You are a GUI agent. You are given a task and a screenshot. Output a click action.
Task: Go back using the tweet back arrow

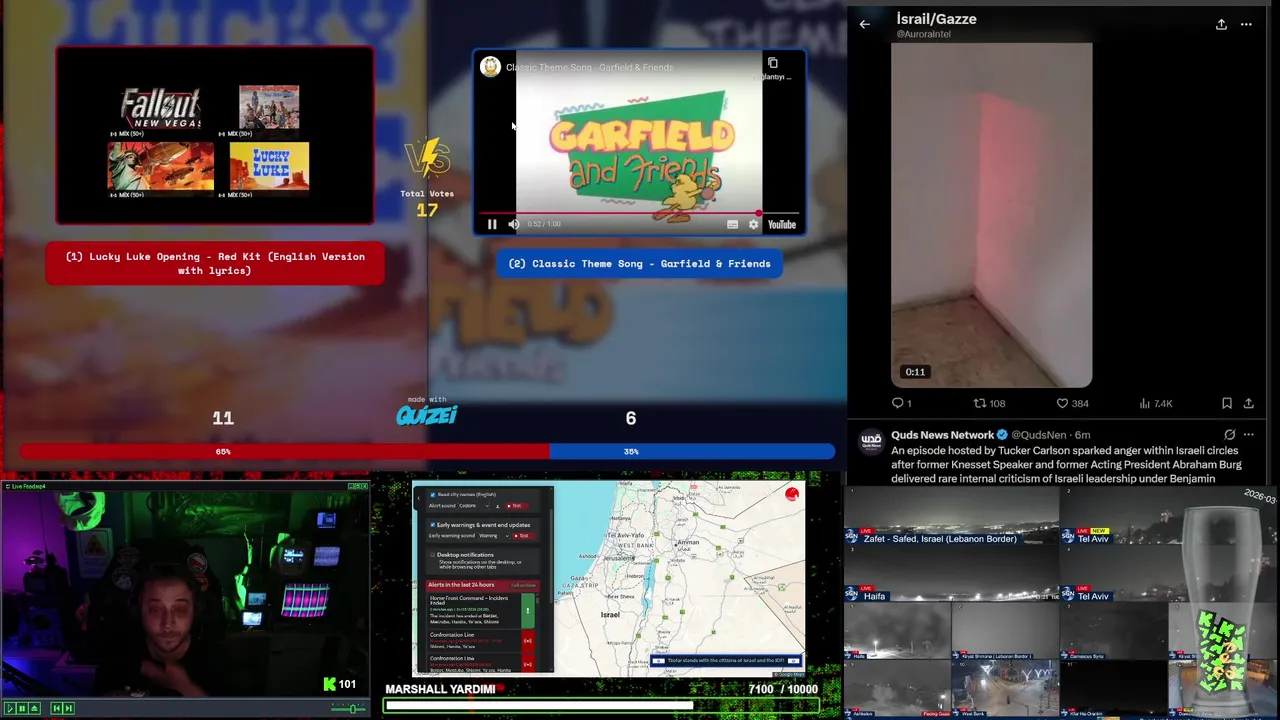click(865, 24)
